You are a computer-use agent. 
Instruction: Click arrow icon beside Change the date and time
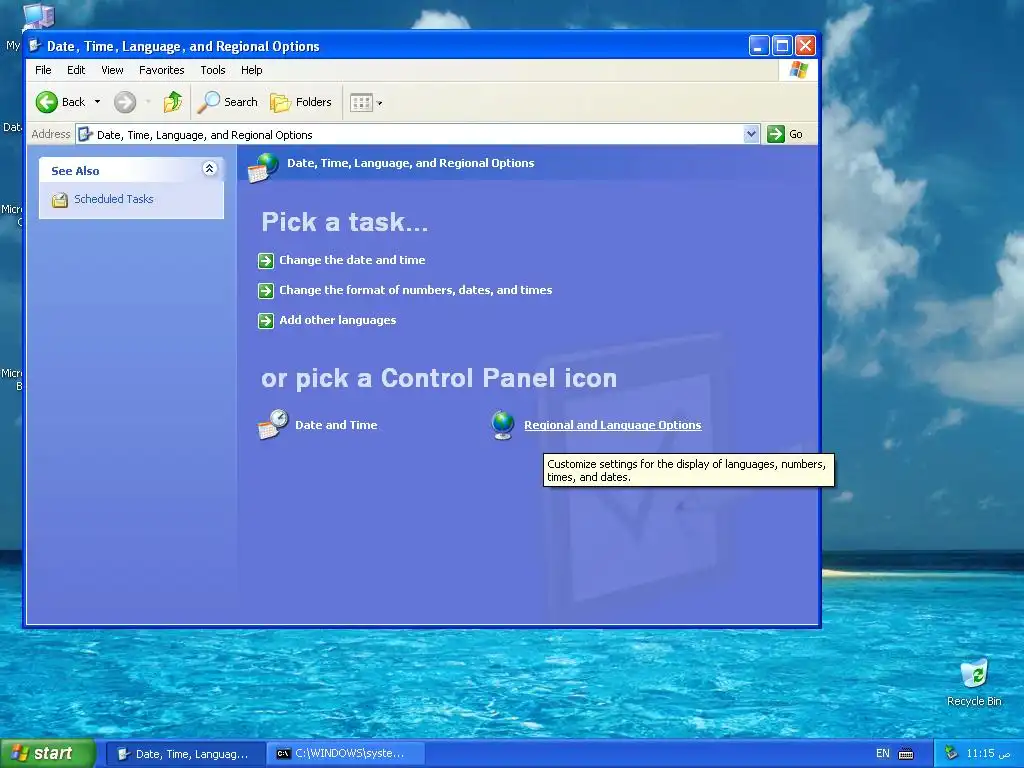point(266,261)
